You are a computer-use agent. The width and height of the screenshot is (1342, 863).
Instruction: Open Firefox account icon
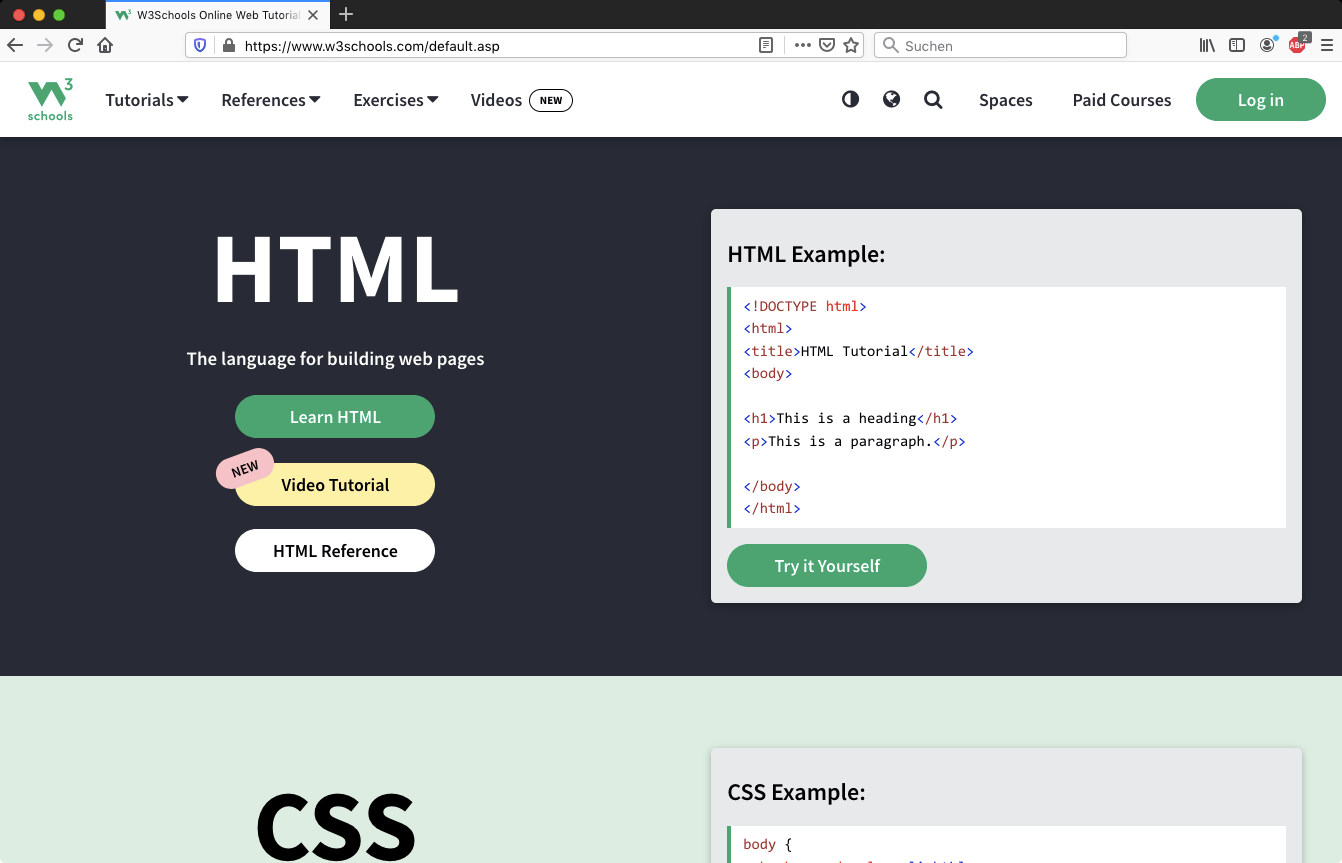coord(1267,45)
